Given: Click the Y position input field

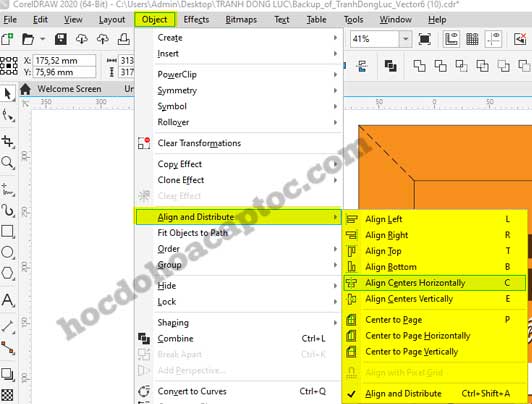Looking at the screenshot, I should pyautogui.click(x=64, y=72).
